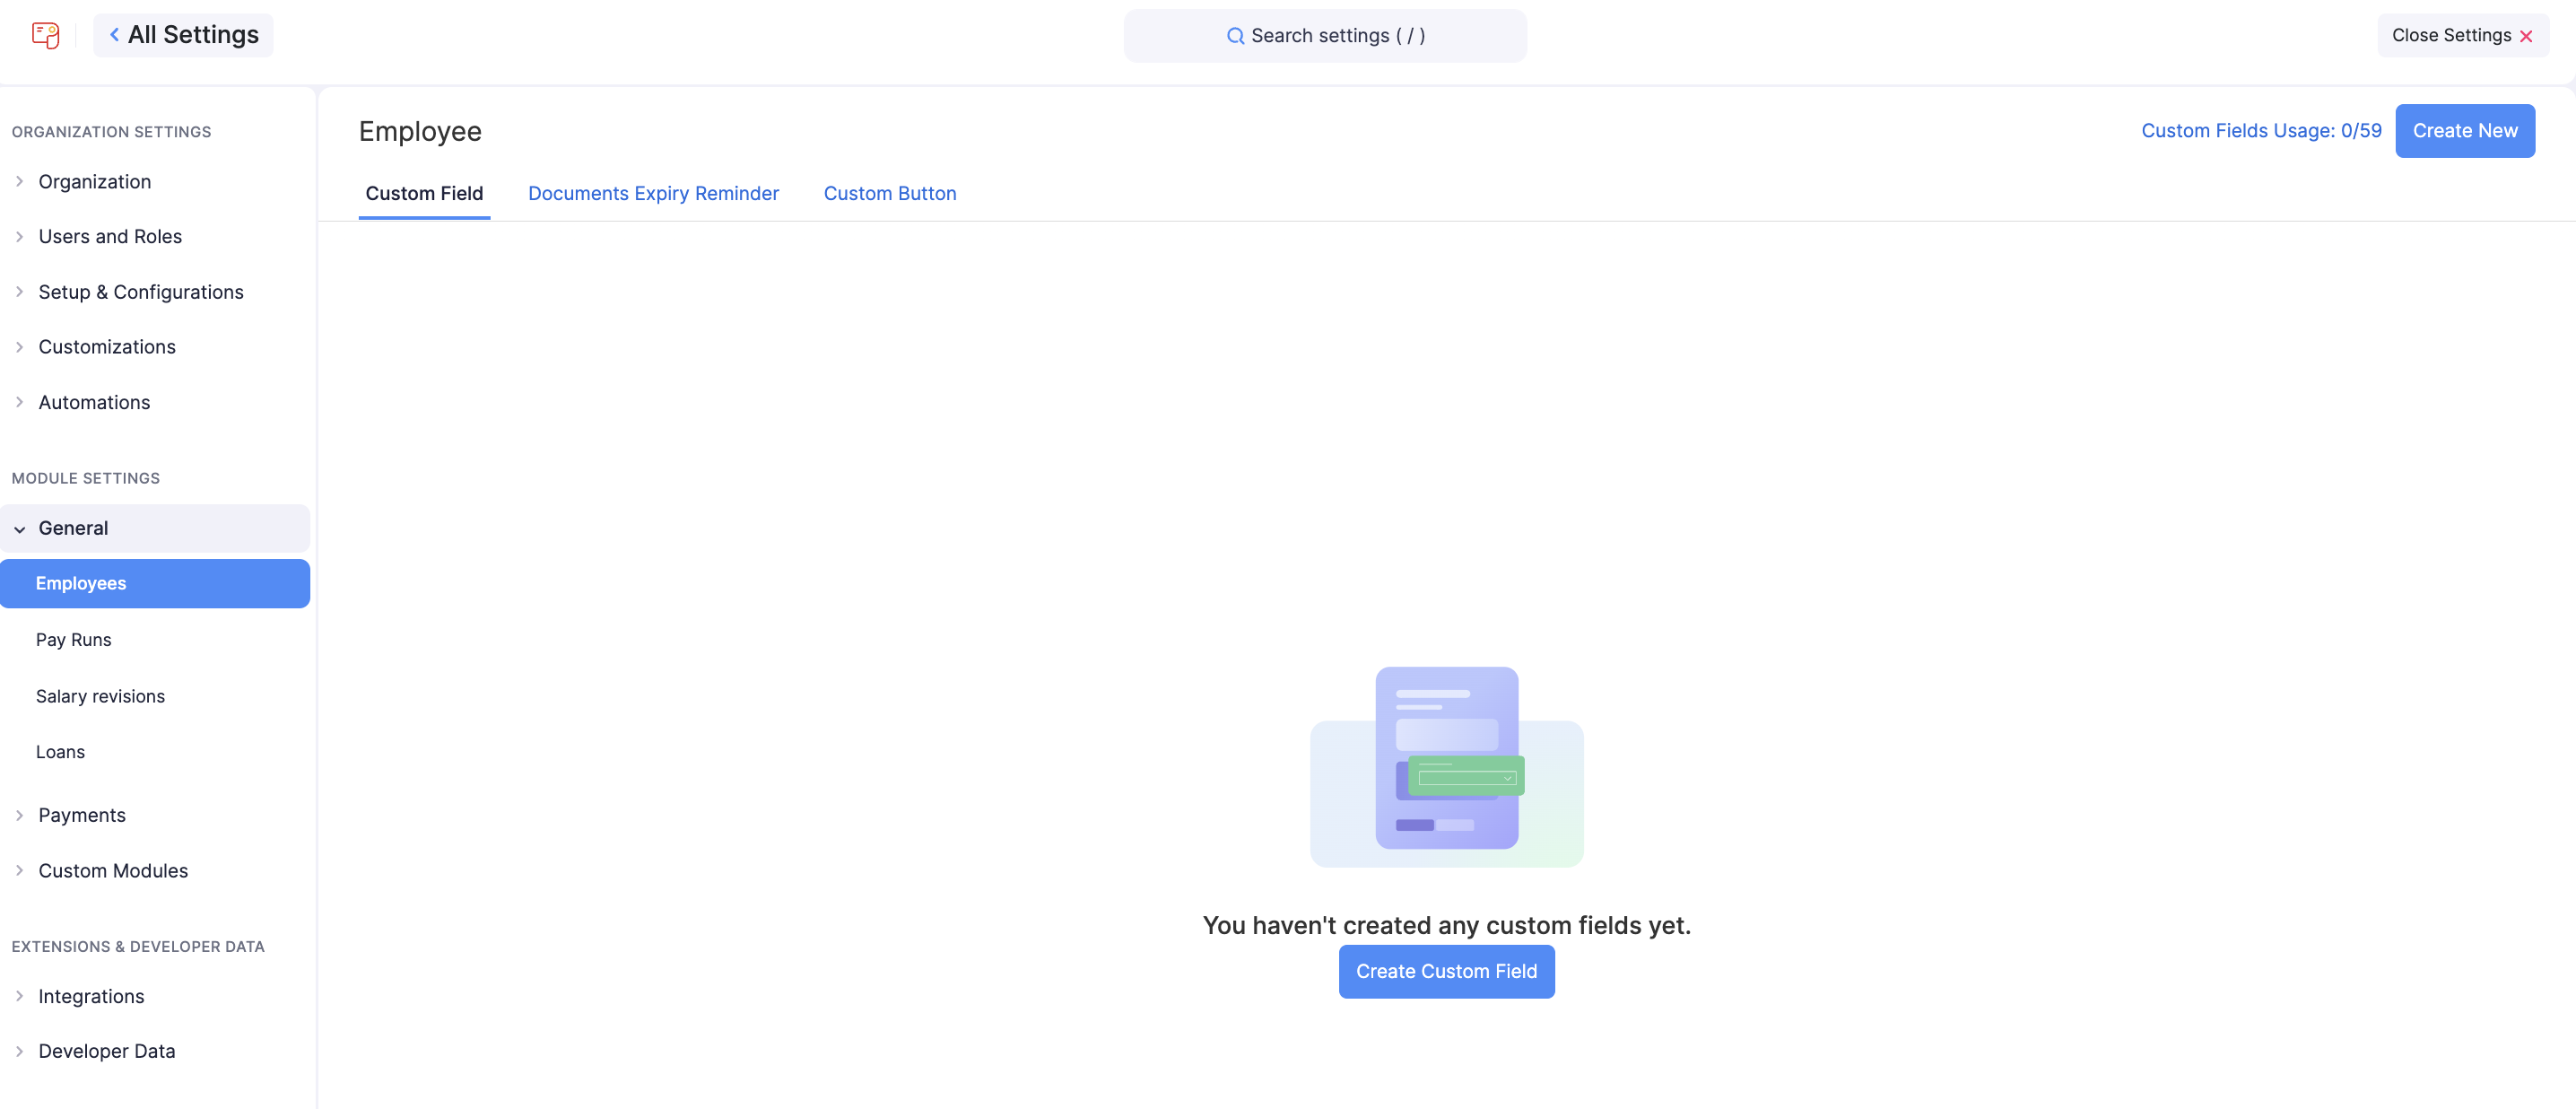Click the search magnifier icon
The height and width of the screenshot is (1109, 2576).
tap(1235, 36)
